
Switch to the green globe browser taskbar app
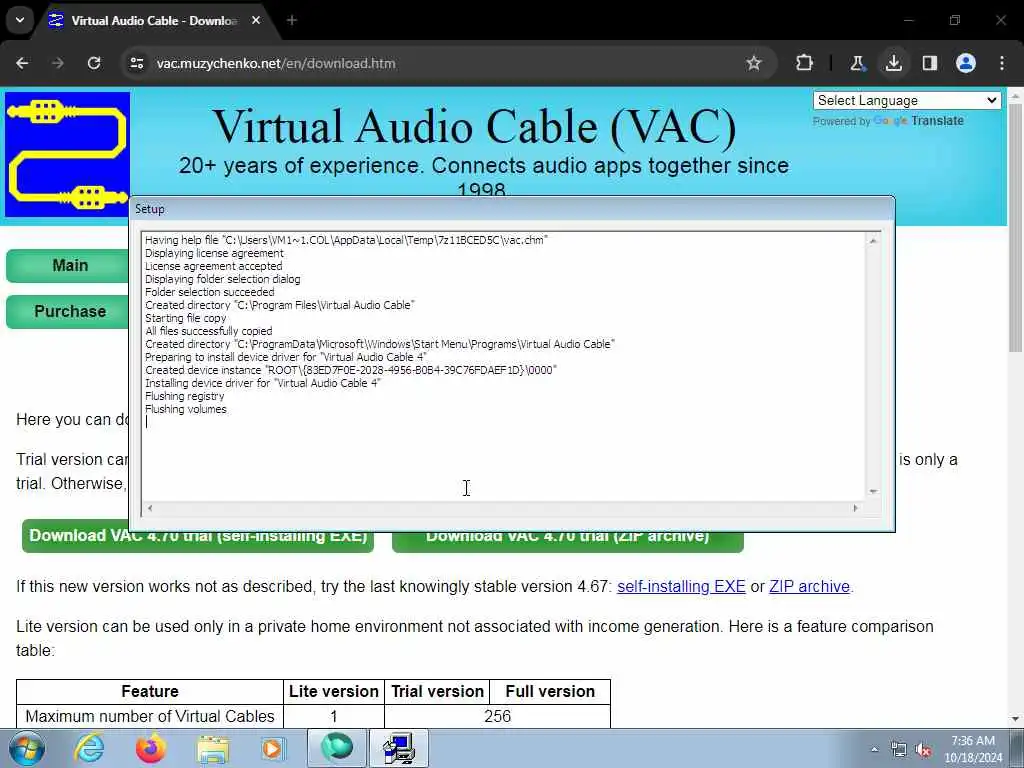(x=337, y=748)
